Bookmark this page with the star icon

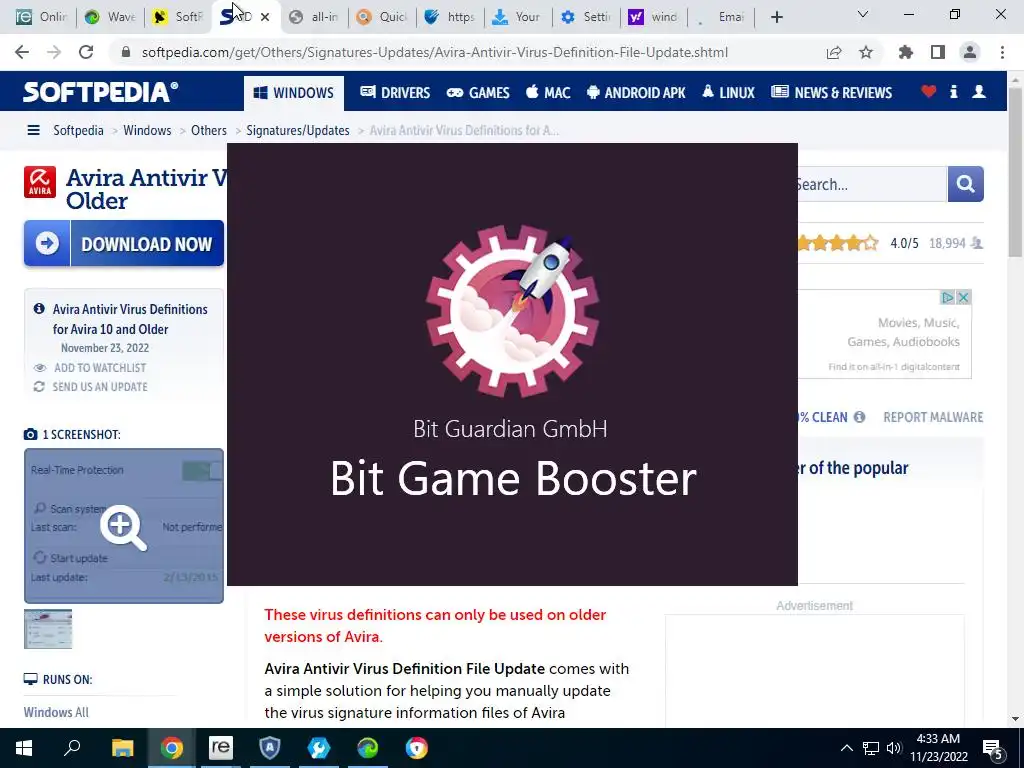click(x=866, y=52)
